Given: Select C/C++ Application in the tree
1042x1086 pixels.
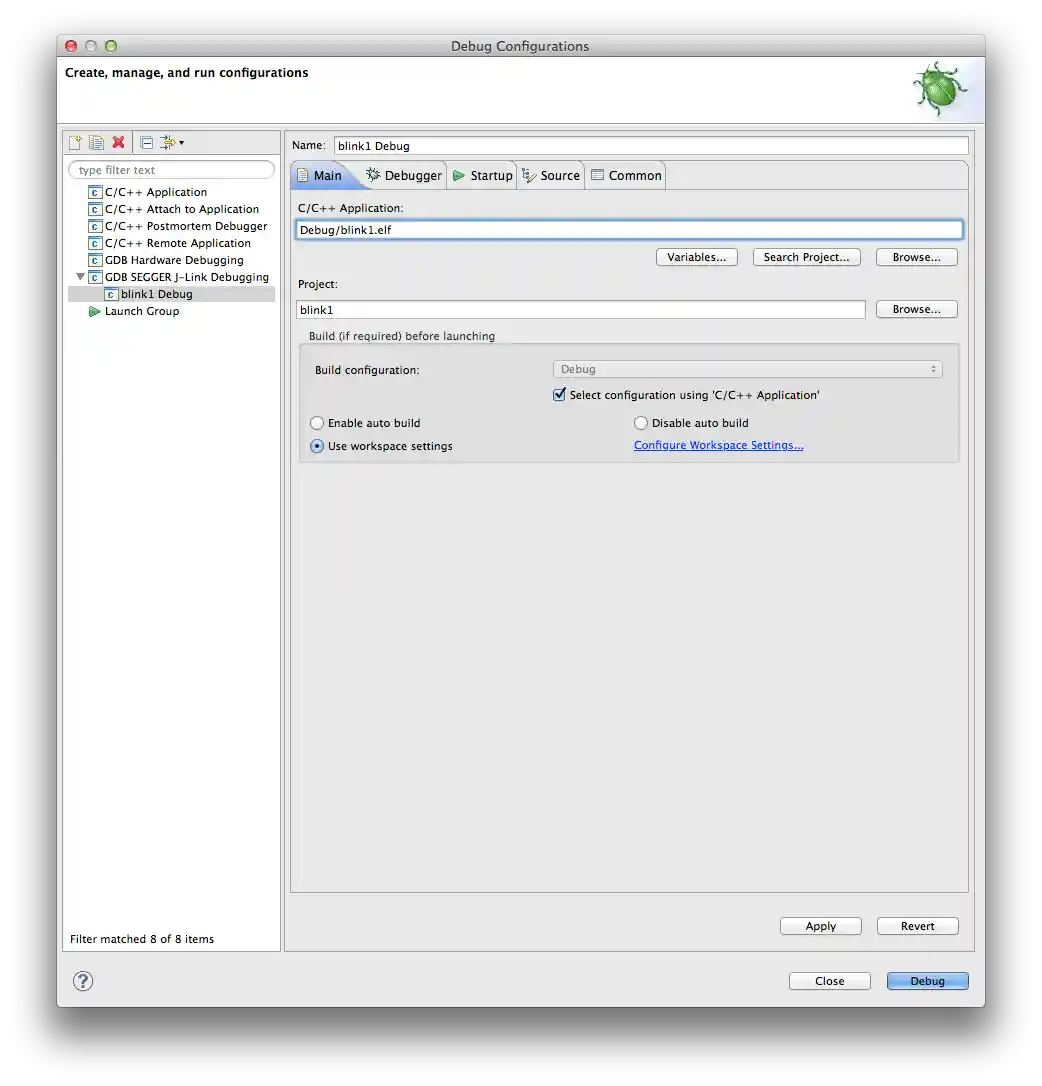Looking at the screenshot, I should click(x=156, y=192).
